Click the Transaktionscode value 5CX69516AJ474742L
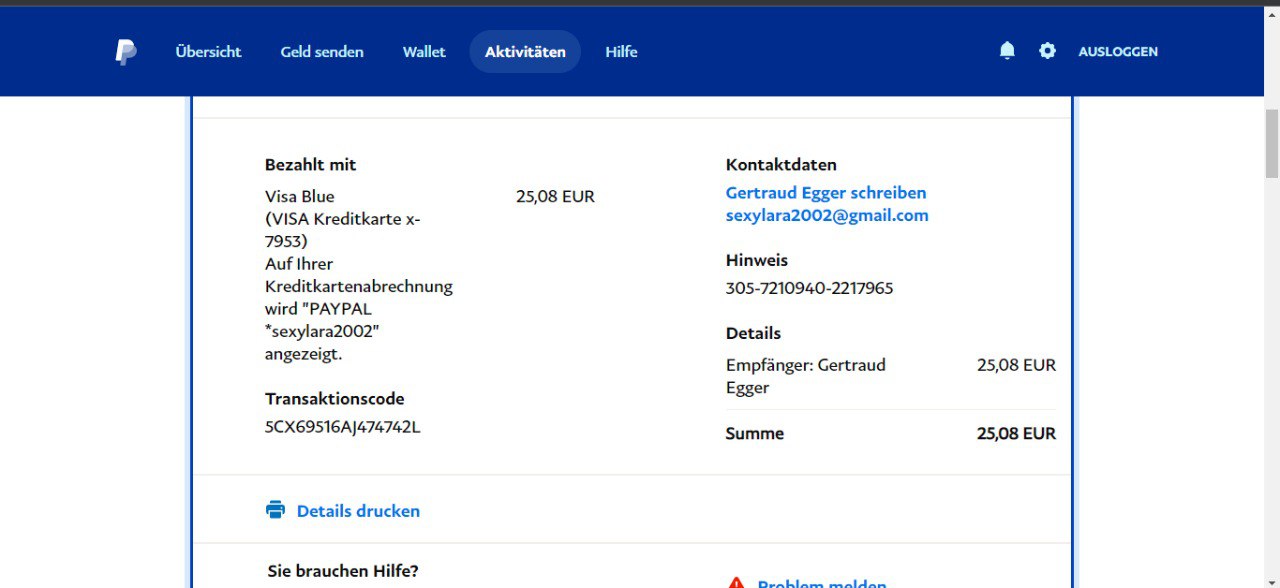 click(342, 427)
